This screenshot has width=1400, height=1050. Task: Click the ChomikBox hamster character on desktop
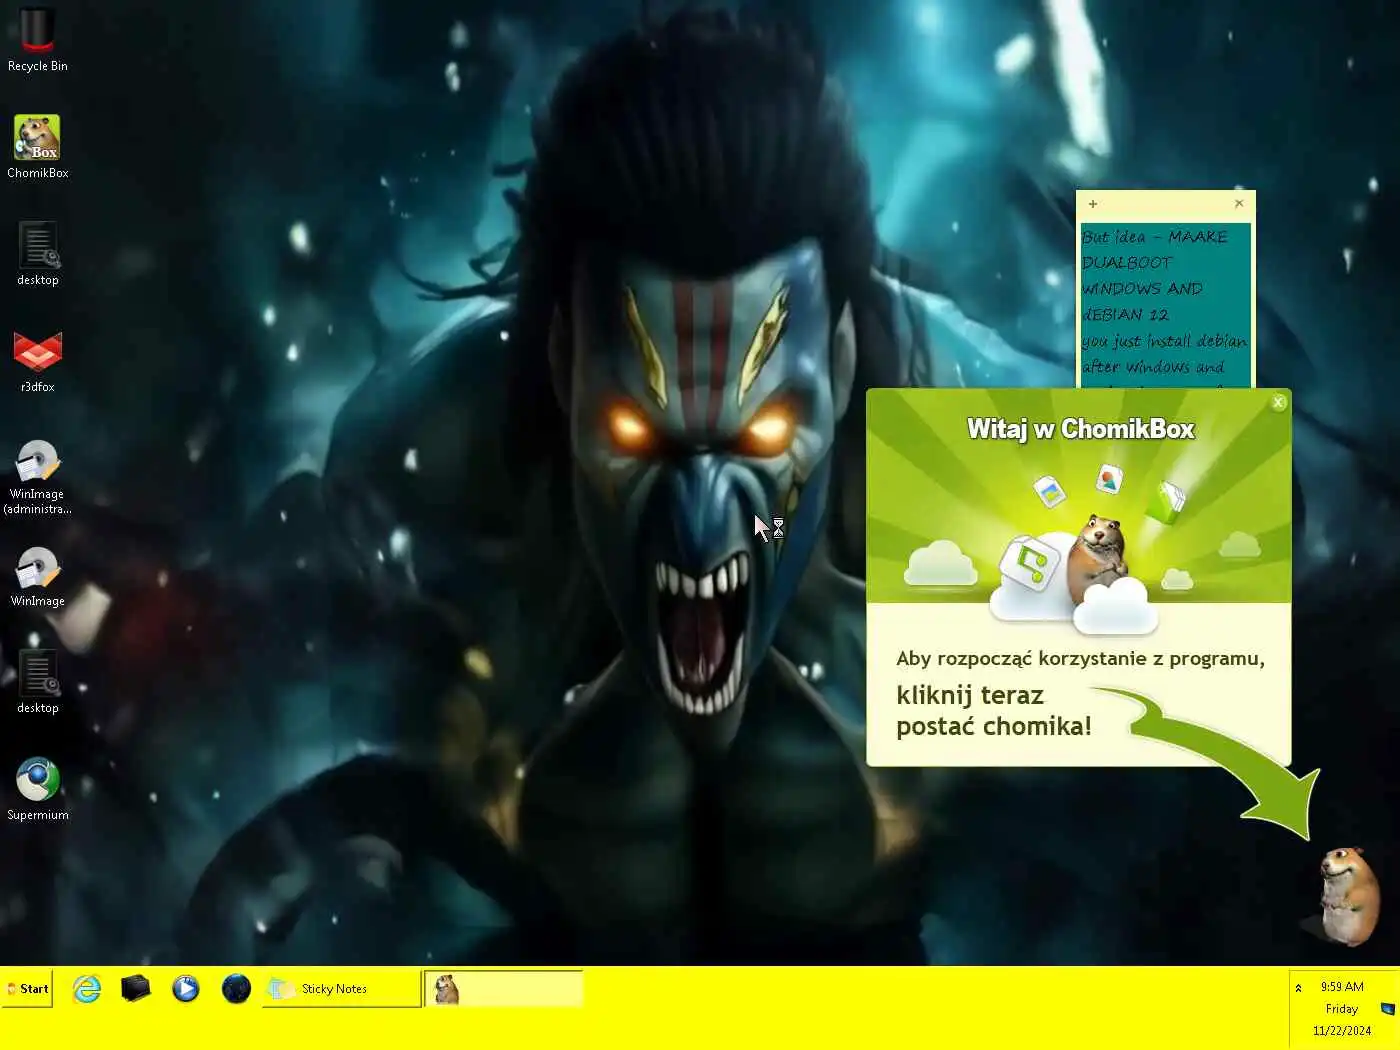pos(1349,895)
